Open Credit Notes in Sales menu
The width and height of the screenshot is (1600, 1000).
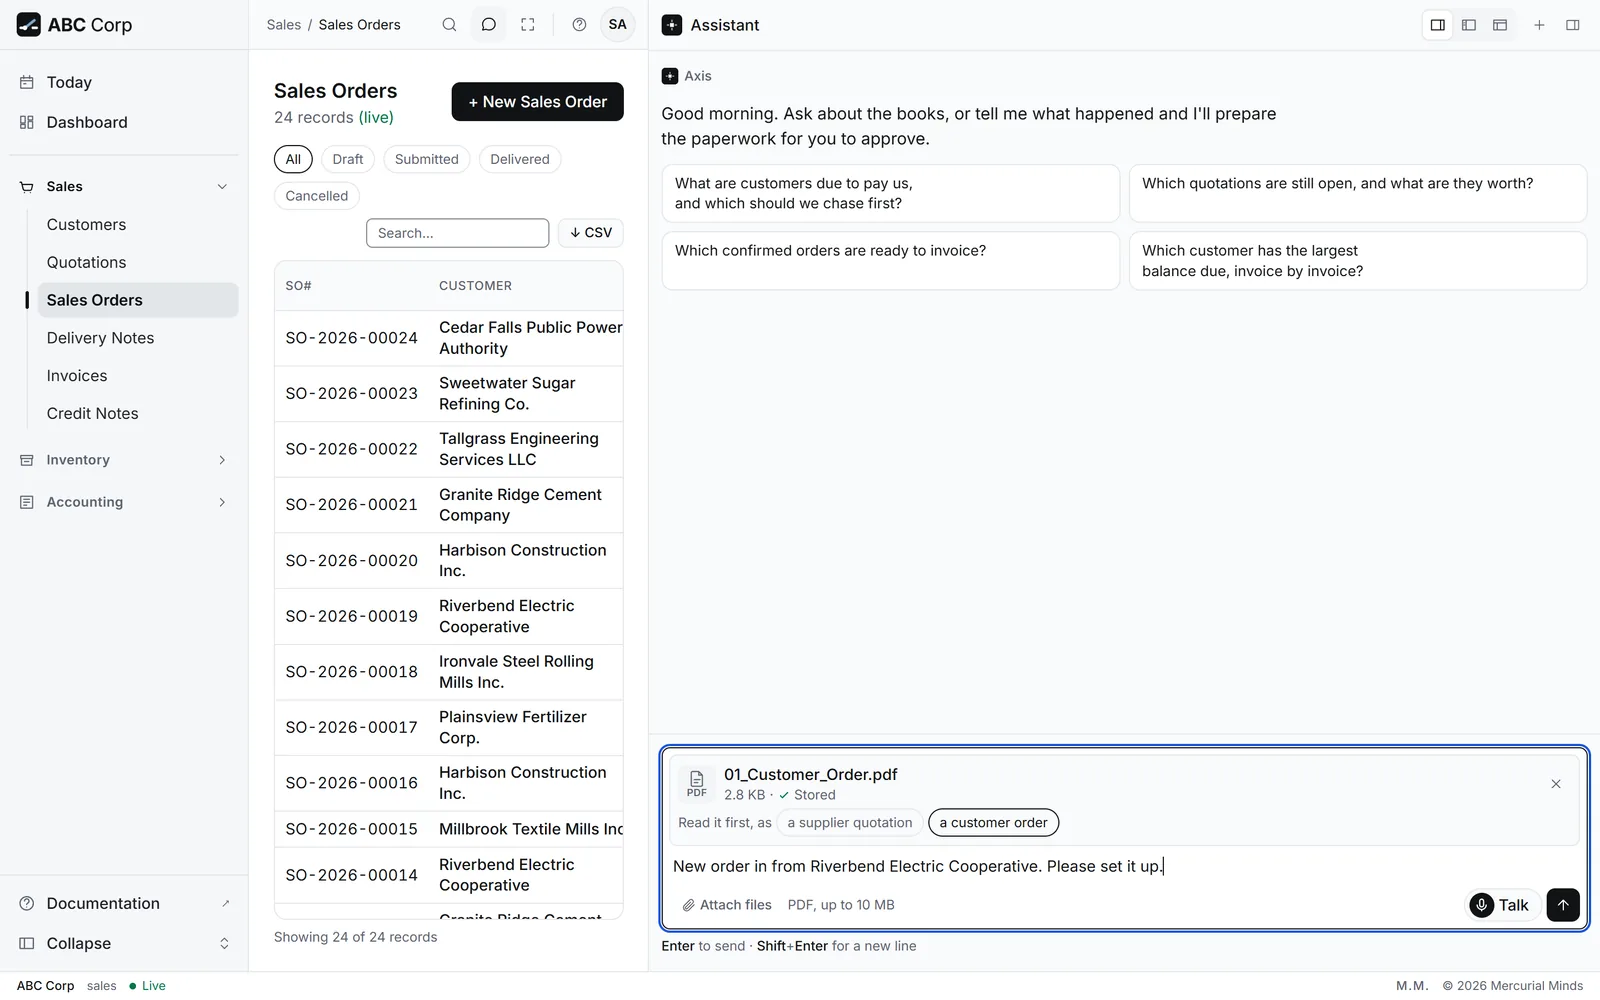coord(138,414)
